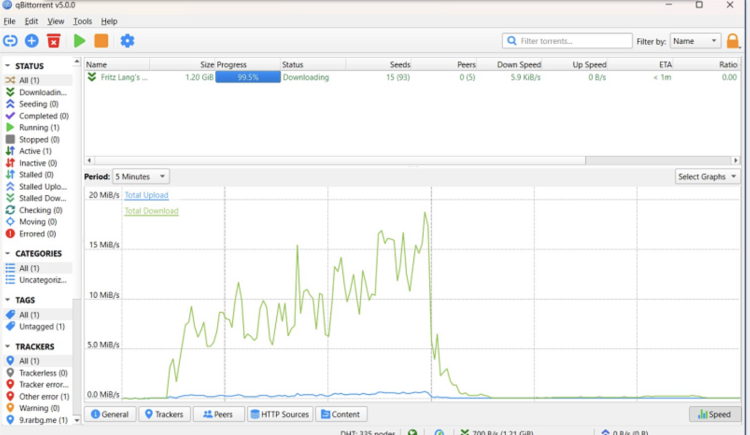Select Errored (0) status filter

pos(38,234)
